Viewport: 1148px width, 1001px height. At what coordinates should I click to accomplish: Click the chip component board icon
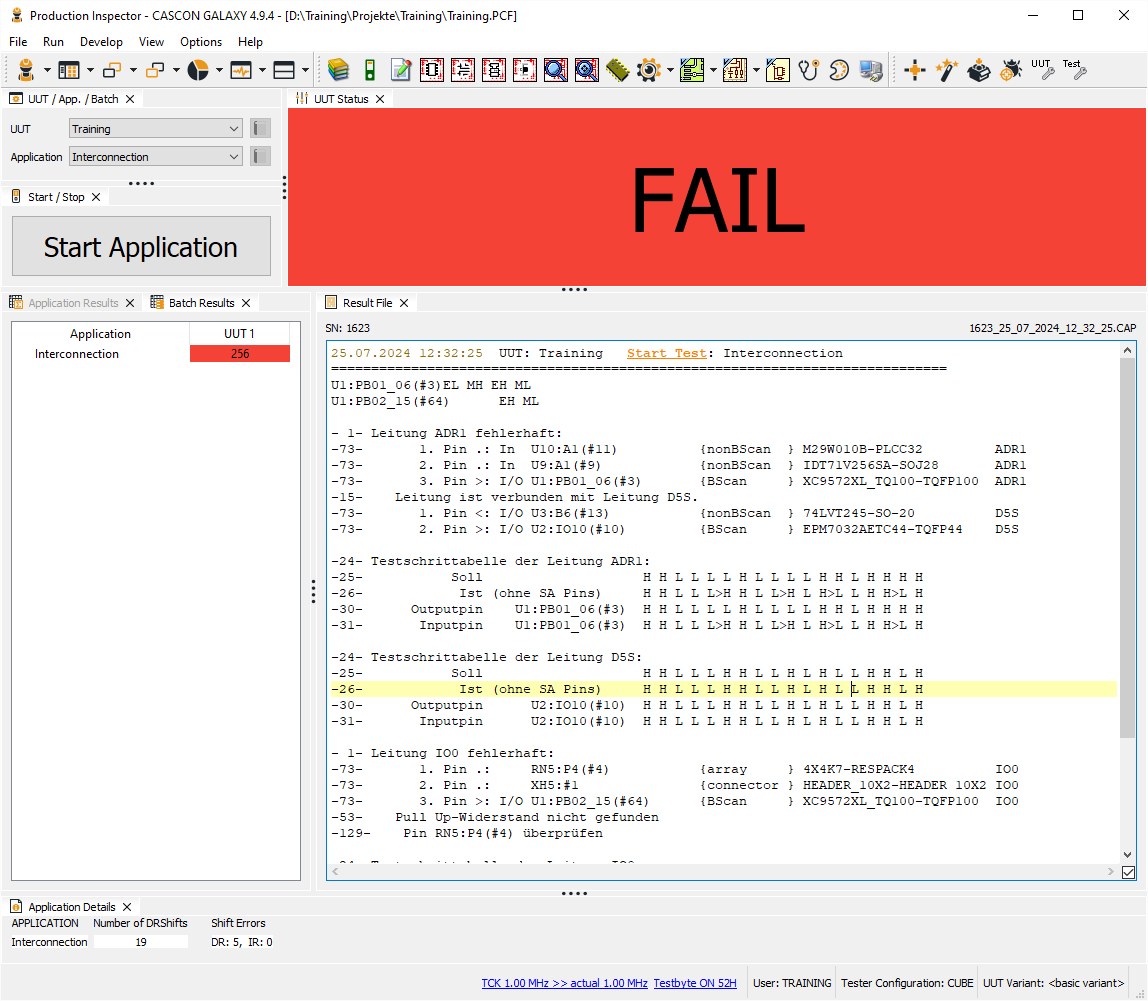tap(431, 70)
